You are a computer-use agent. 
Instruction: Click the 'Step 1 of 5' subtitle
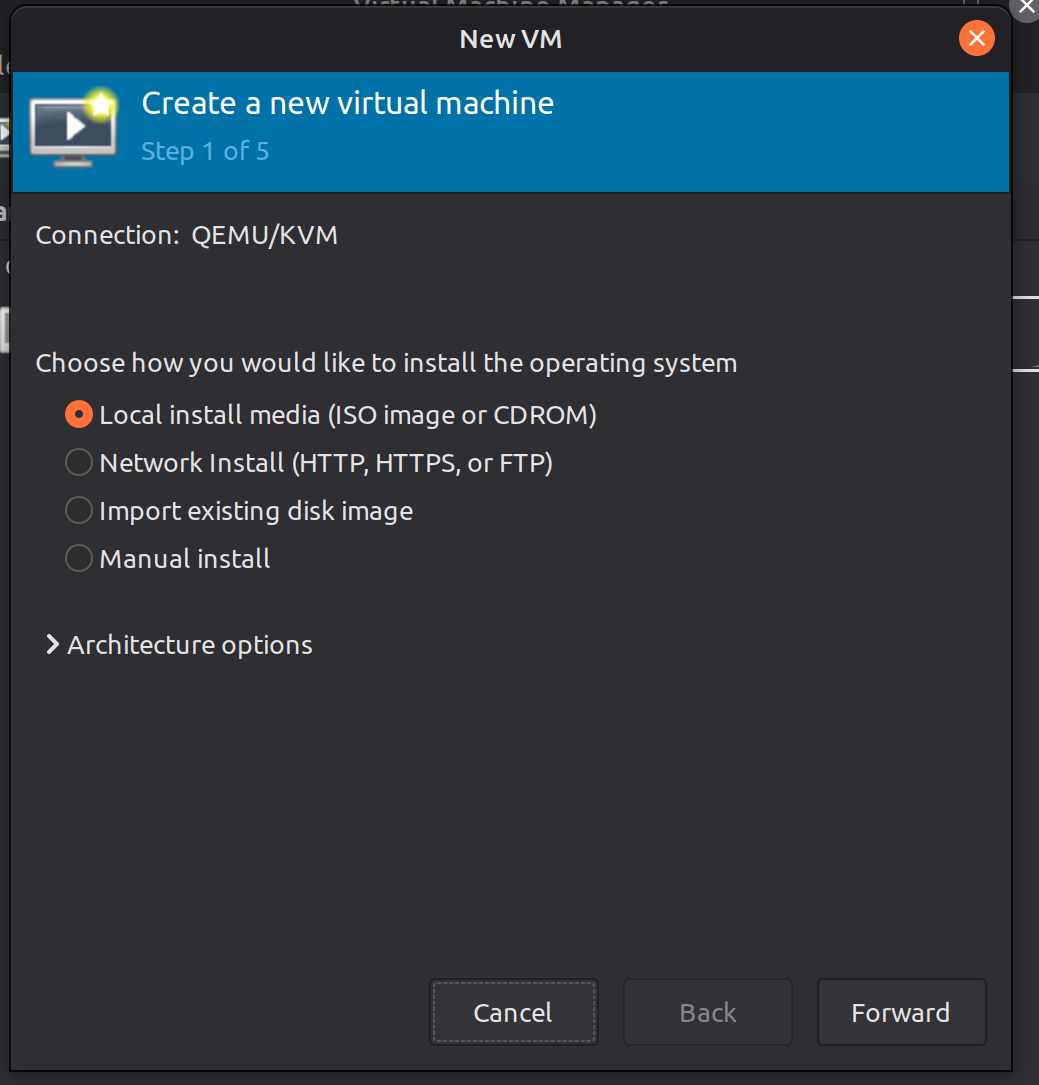tap(205, 151)
